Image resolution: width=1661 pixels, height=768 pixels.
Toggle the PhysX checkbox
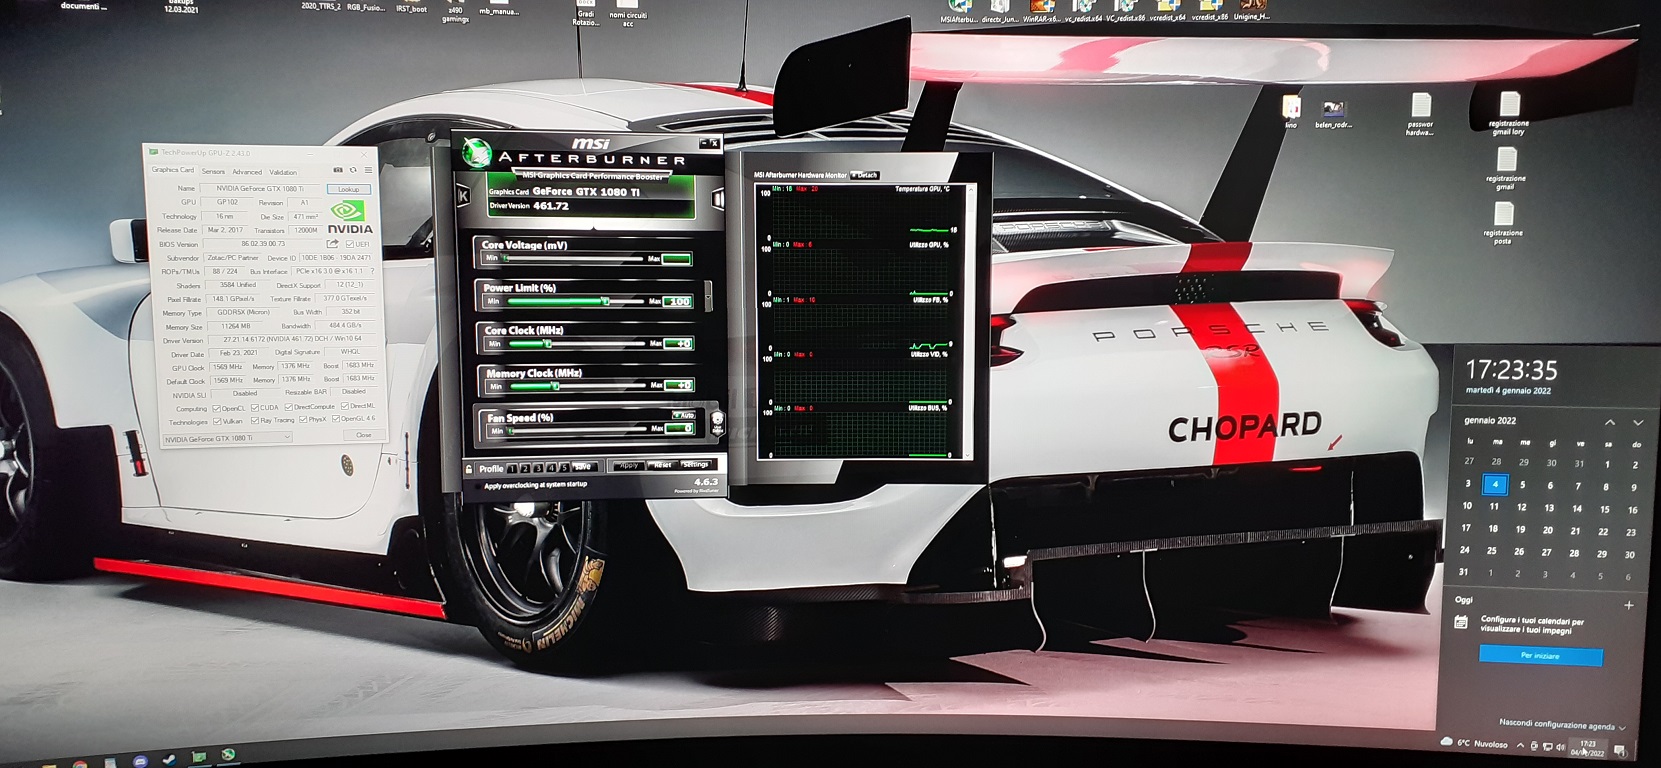coord(303,419)
